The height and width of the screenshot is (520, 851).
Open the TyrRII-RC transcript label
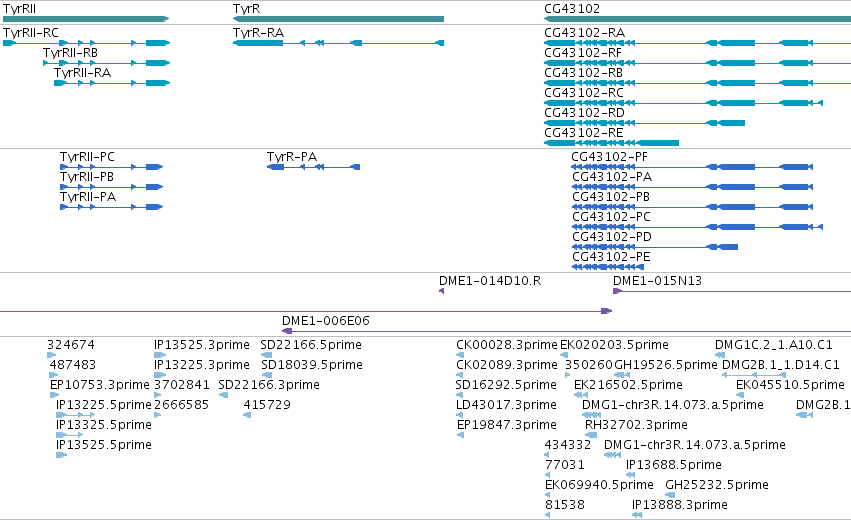pyautogui.click(x=31, y=33)
